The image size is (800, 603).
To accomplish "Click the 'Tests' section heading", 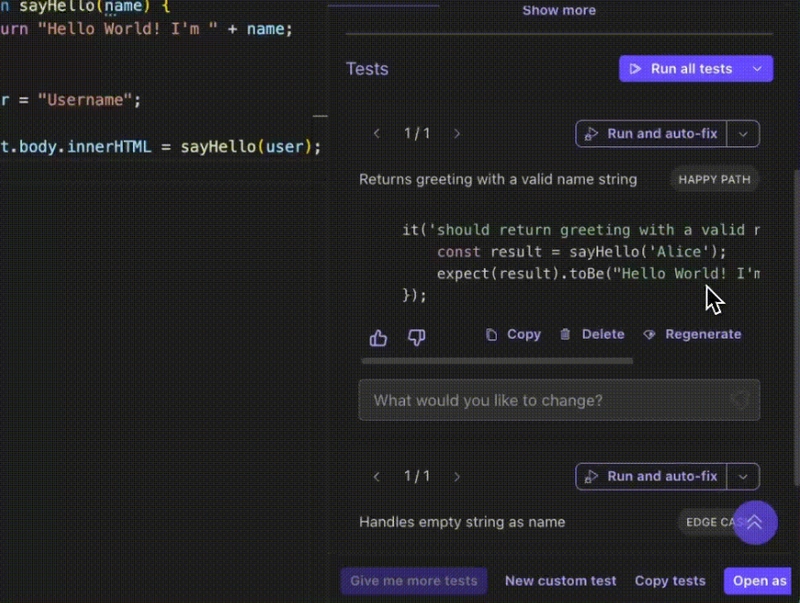I will (x=367, y=69).
